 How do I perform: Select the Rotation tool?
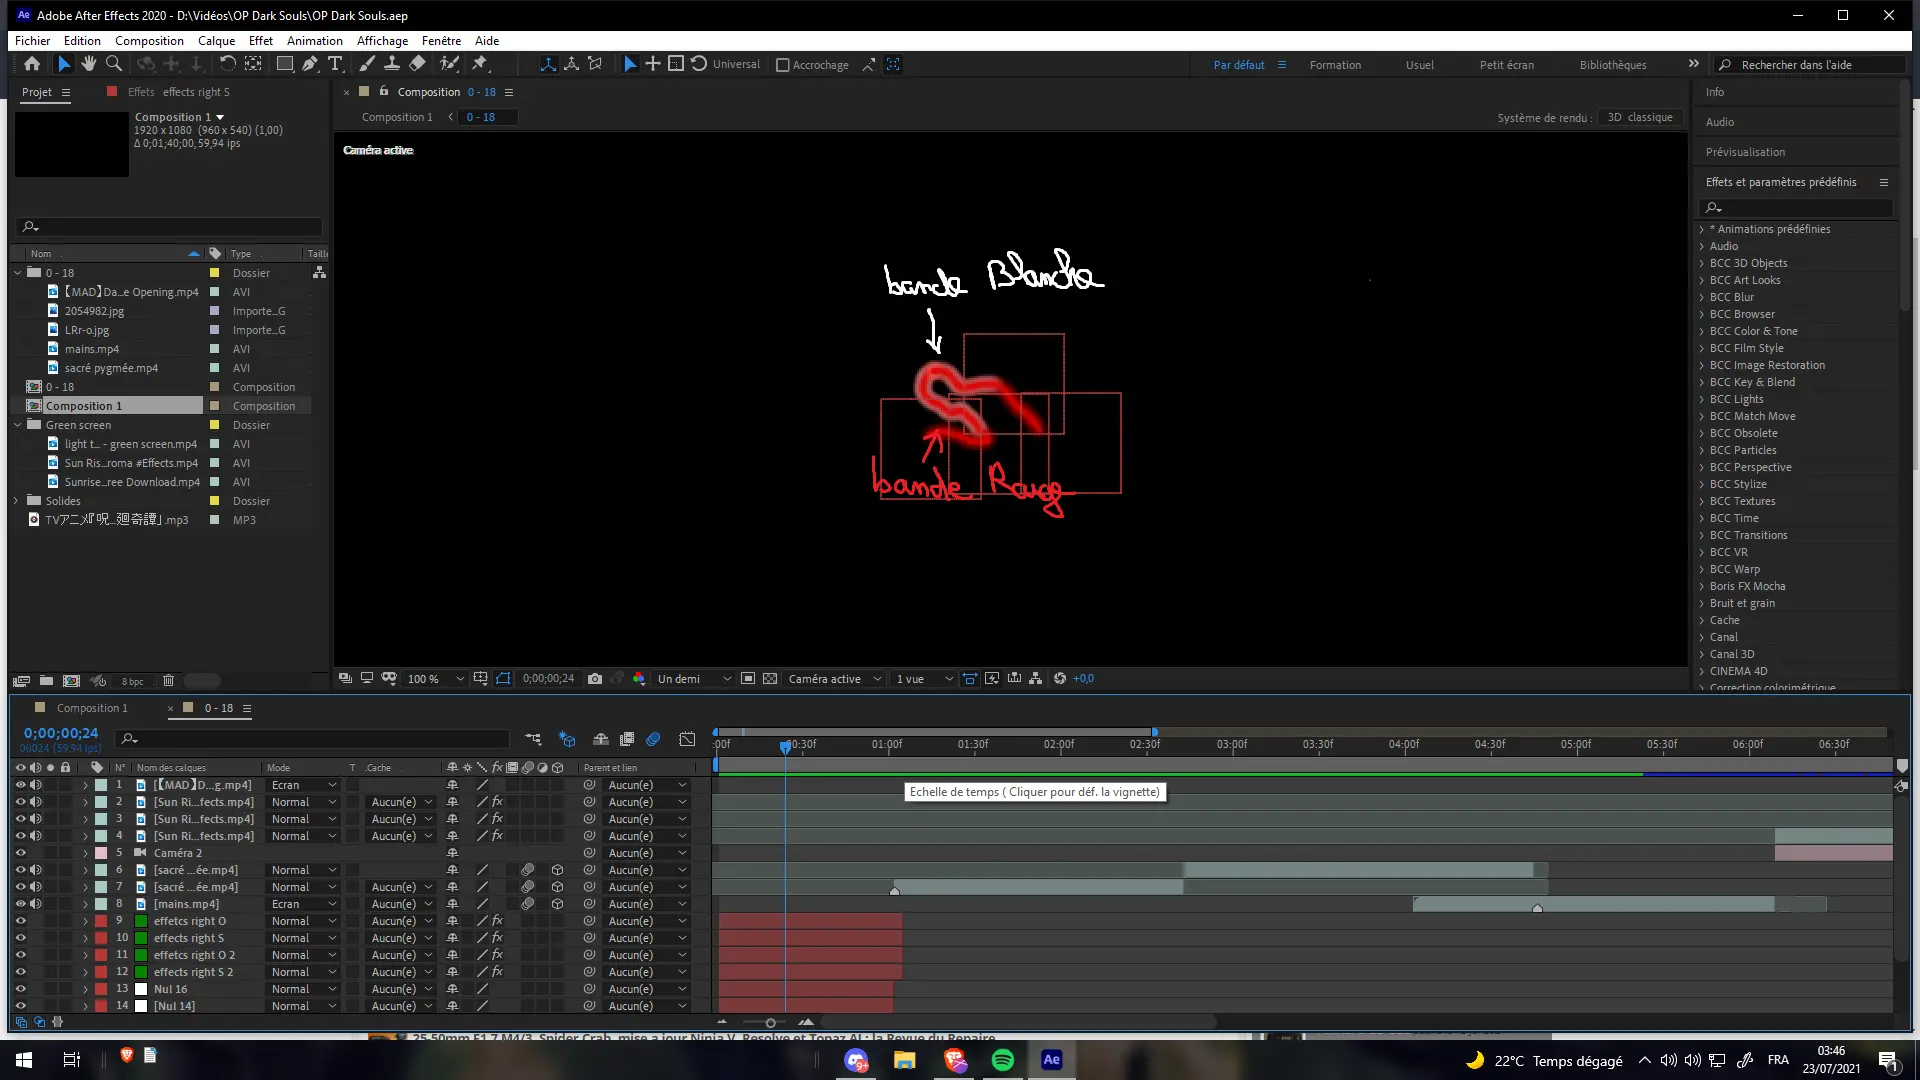click(227, 64)
